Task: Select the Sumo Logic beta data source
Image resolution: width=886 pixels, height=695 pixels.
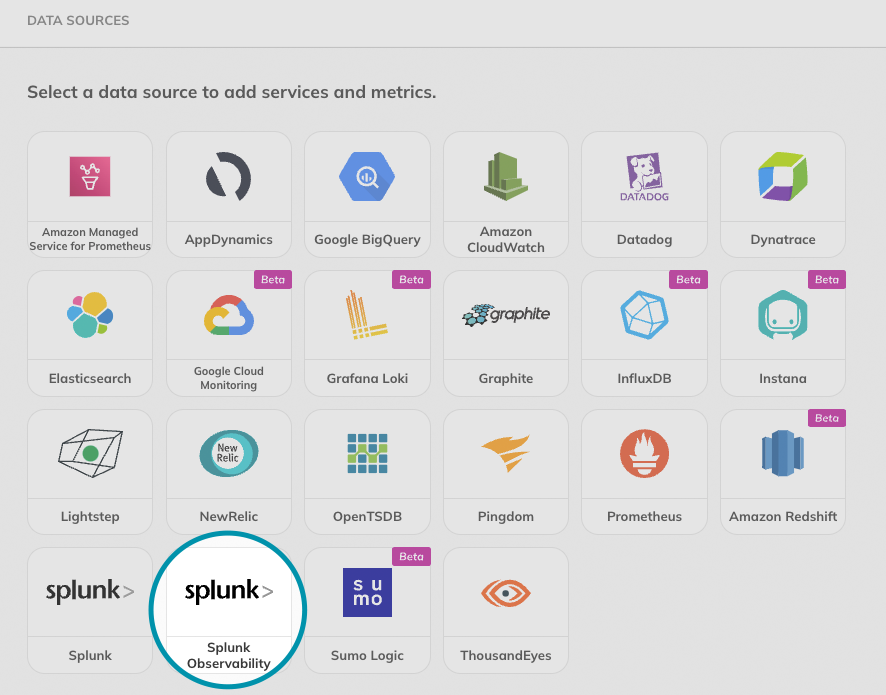Action: pyautogui.click(x=367, y=592)
